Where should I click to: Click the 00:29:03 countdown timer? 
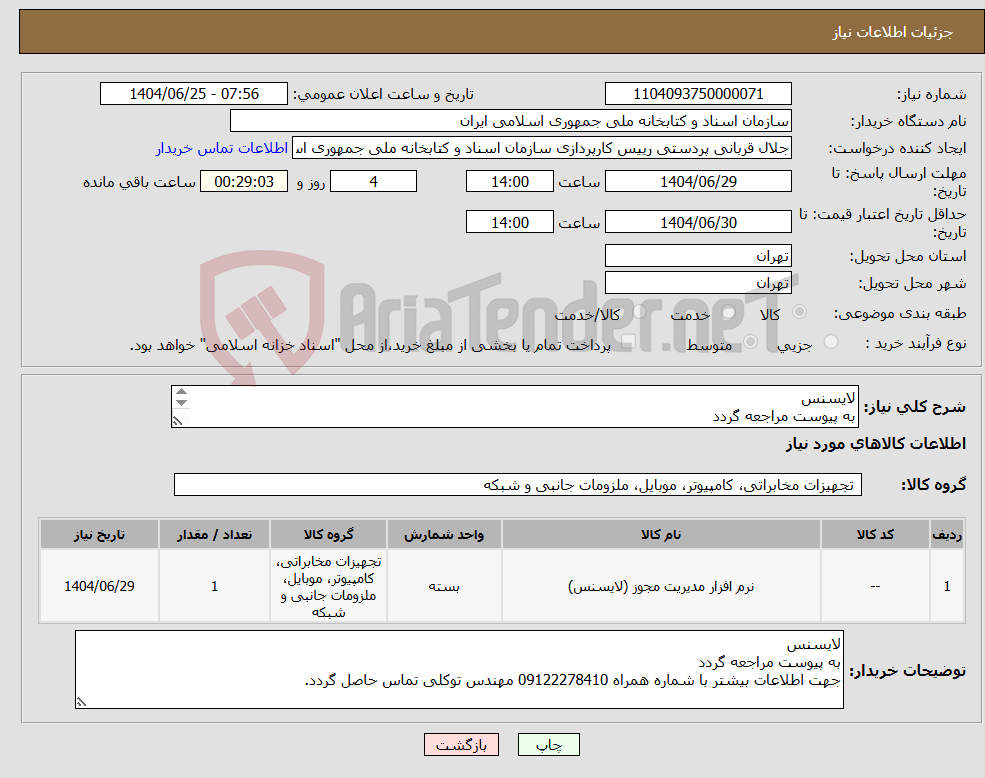244,181
